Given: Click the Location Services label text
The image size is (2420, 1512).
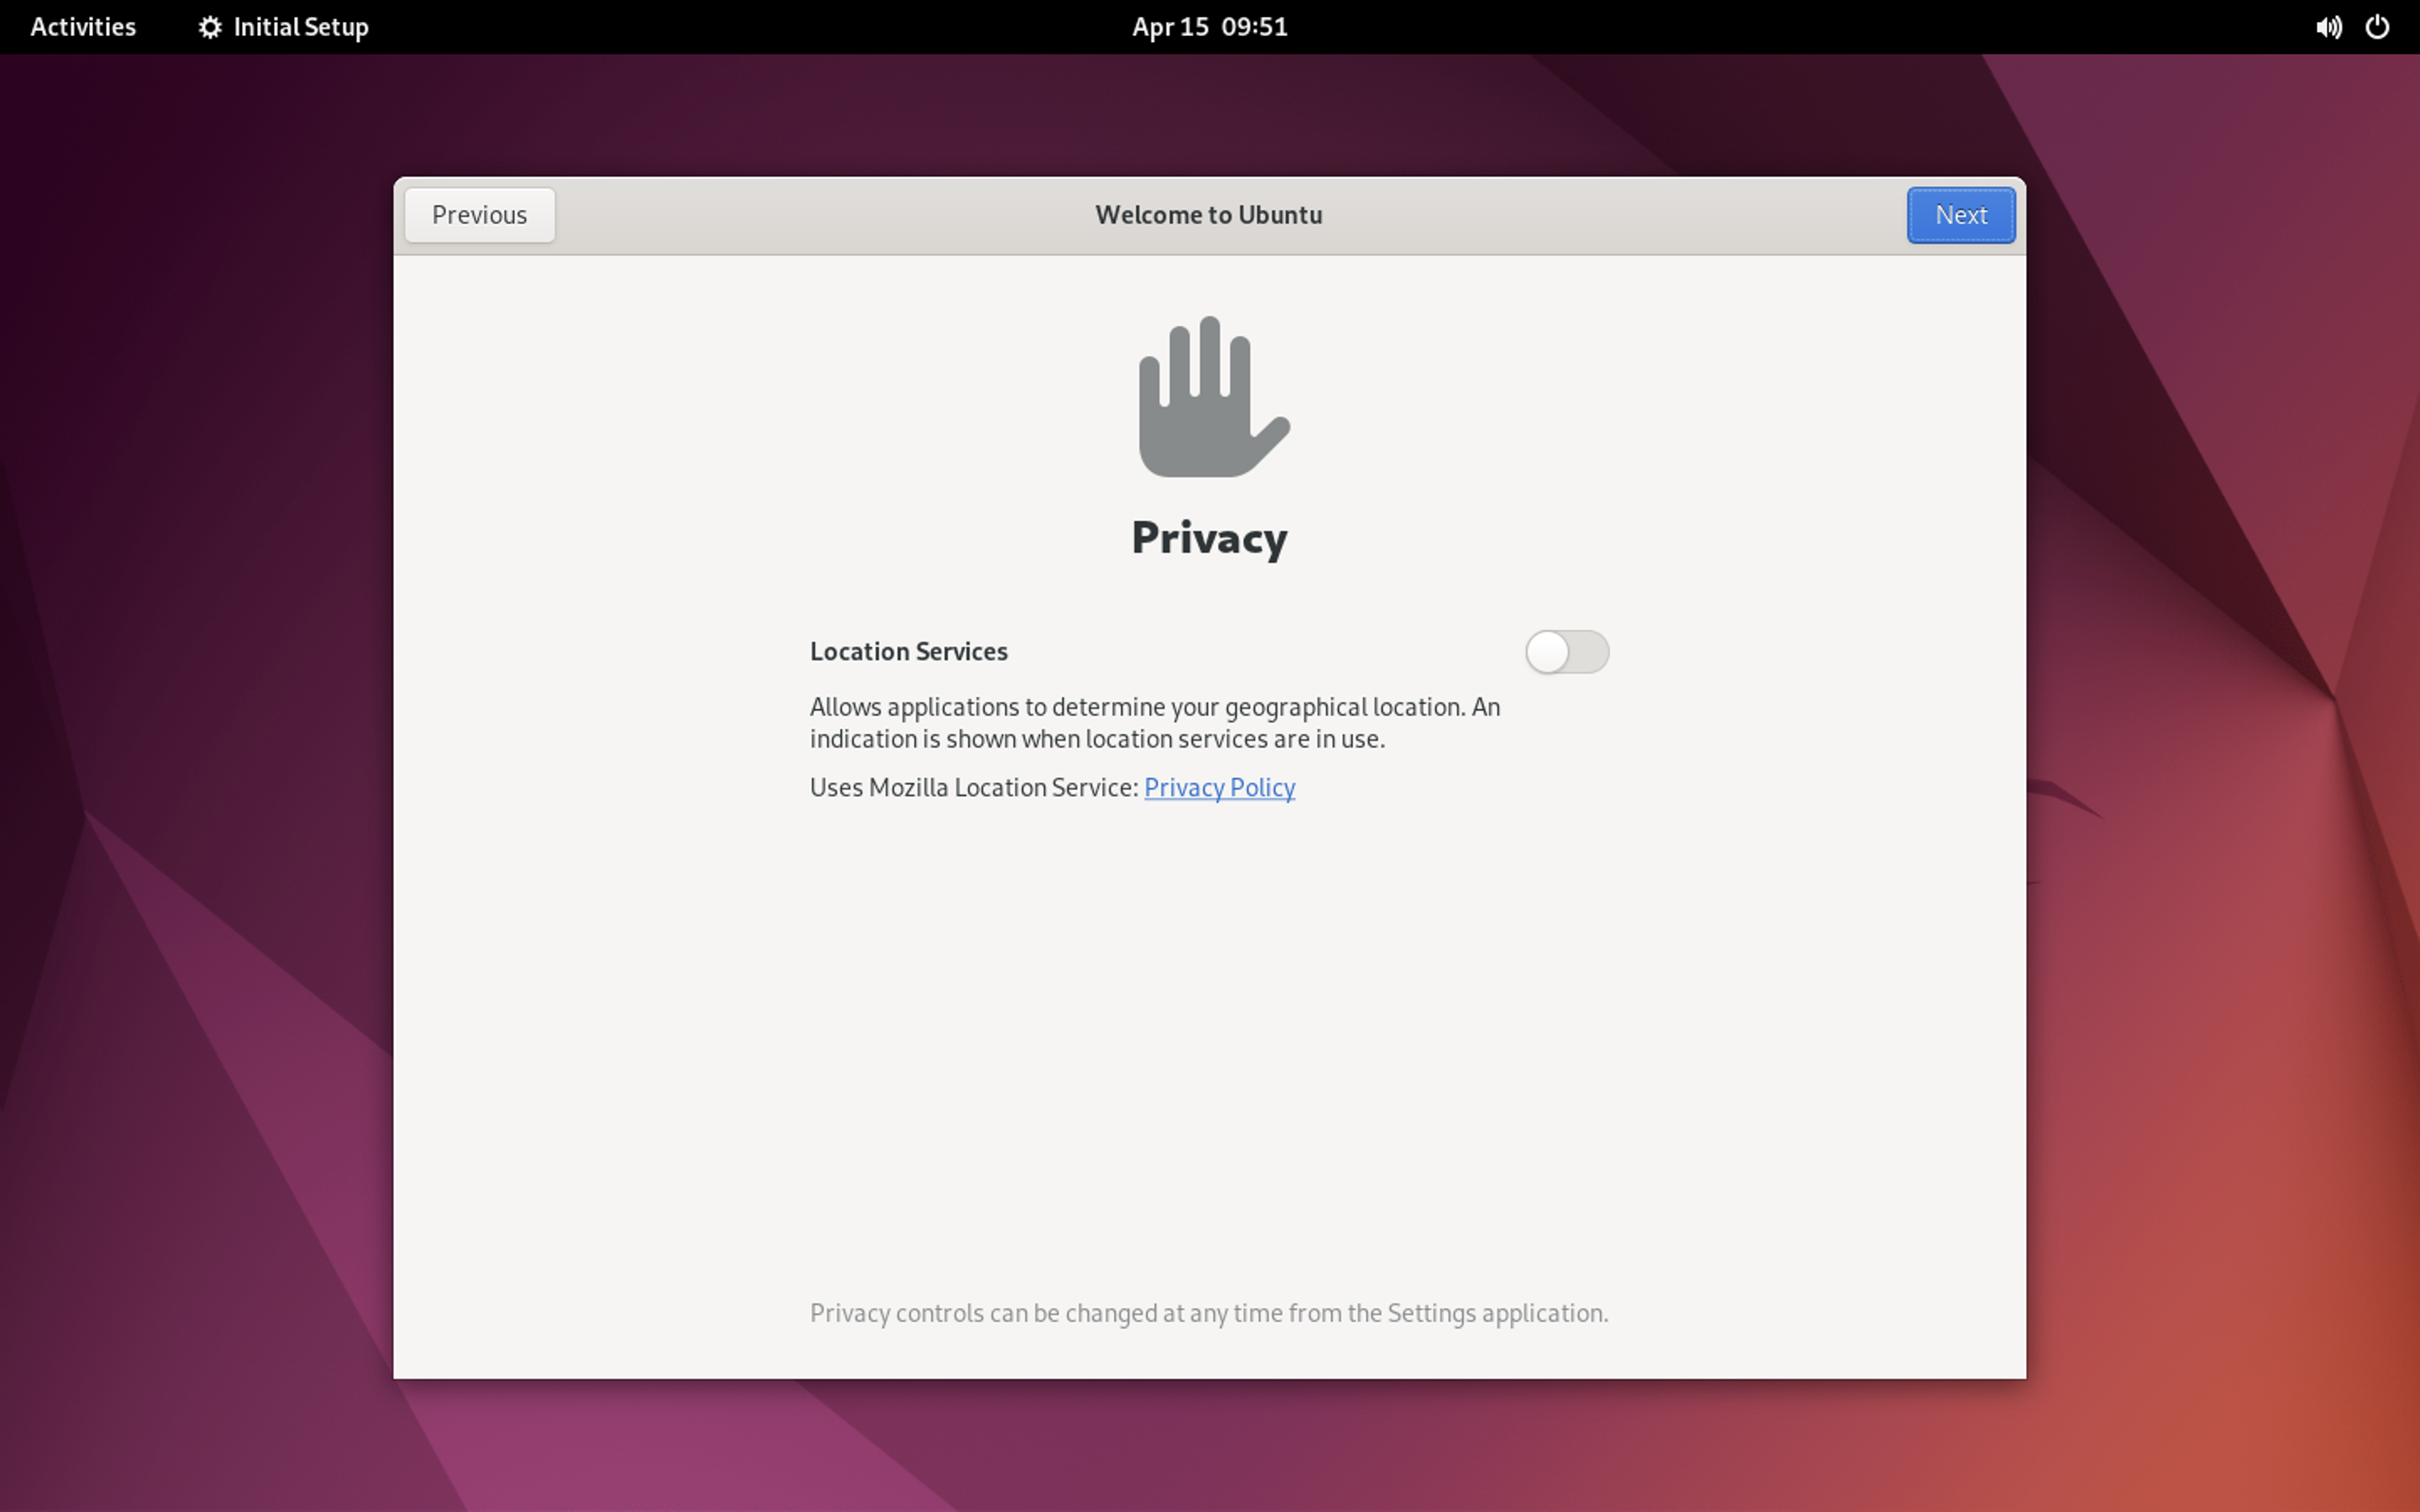Looking at the screenshot, I should tap(908, 652).
